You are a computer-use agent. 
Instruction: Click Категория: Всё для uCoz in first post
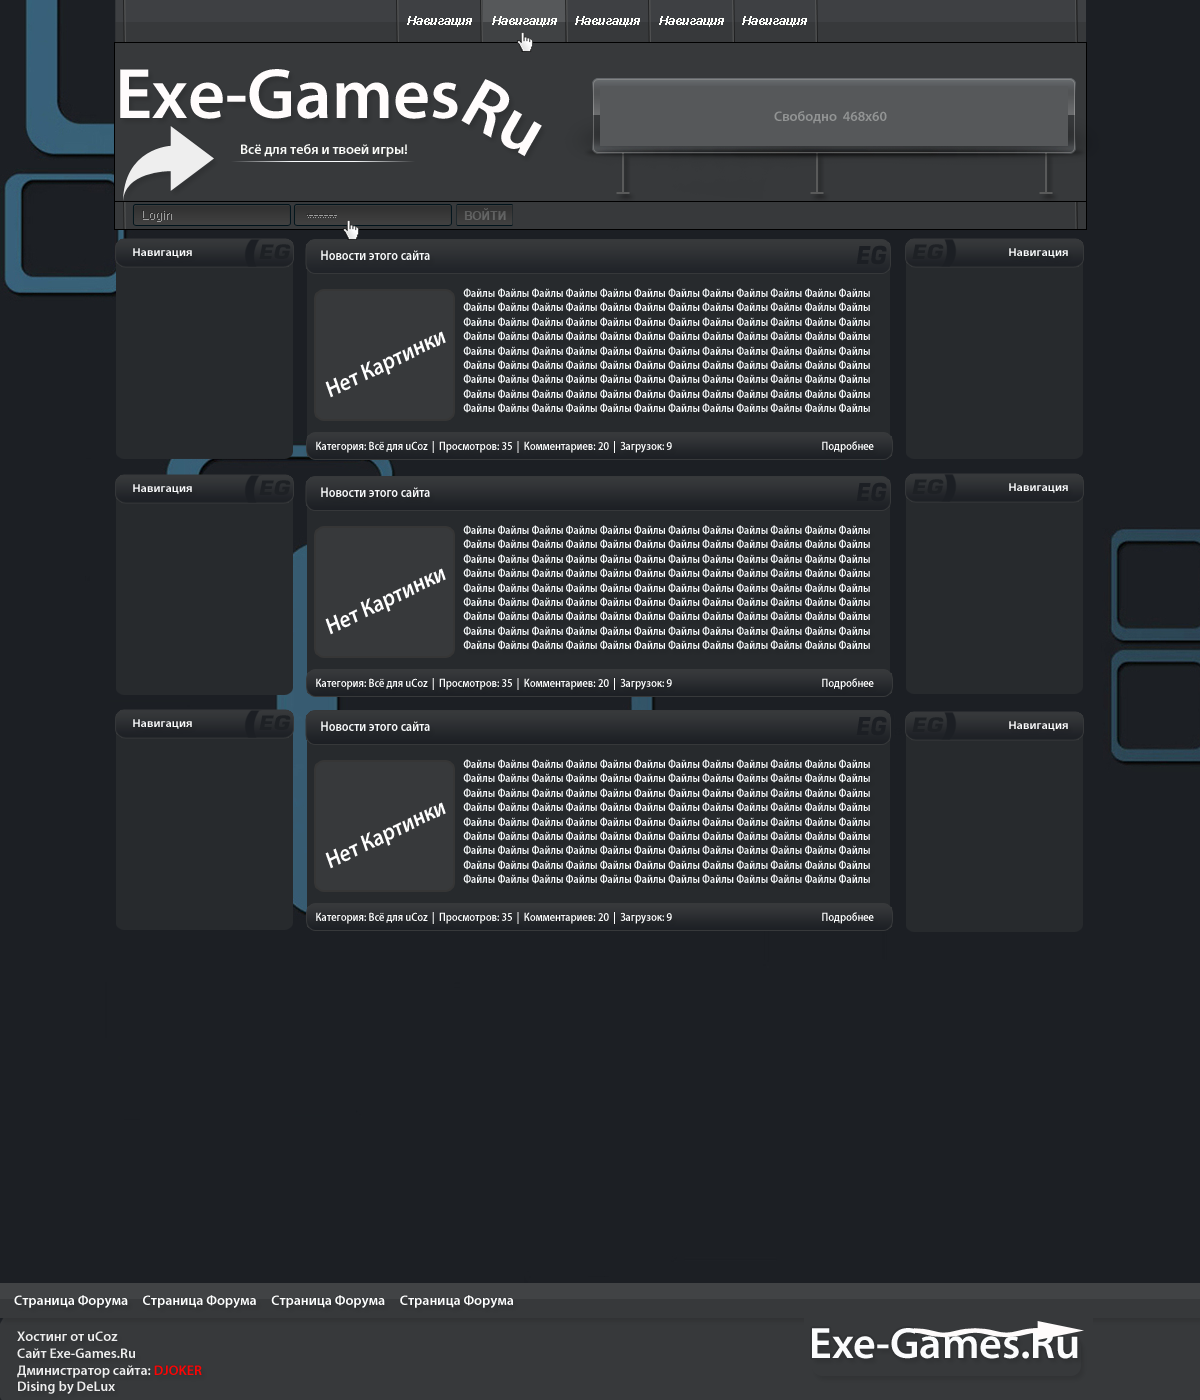coord(371,447)
